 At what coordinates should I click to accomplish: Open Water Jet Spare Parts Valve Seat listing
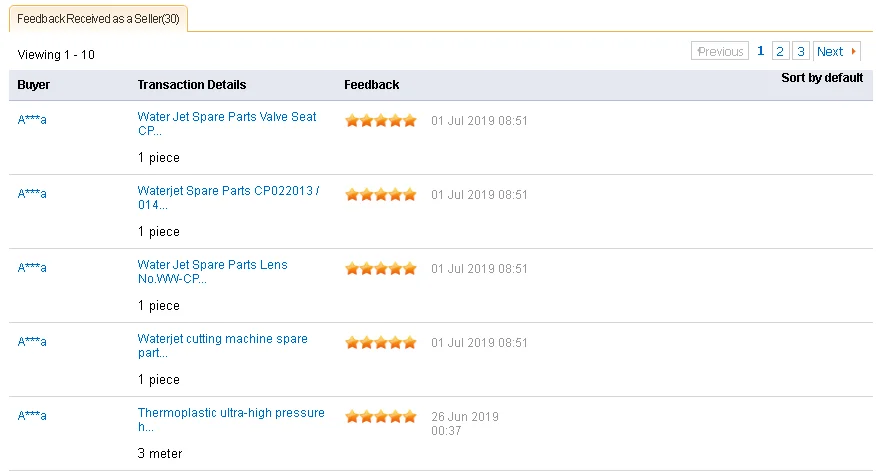tap(227, 123)
